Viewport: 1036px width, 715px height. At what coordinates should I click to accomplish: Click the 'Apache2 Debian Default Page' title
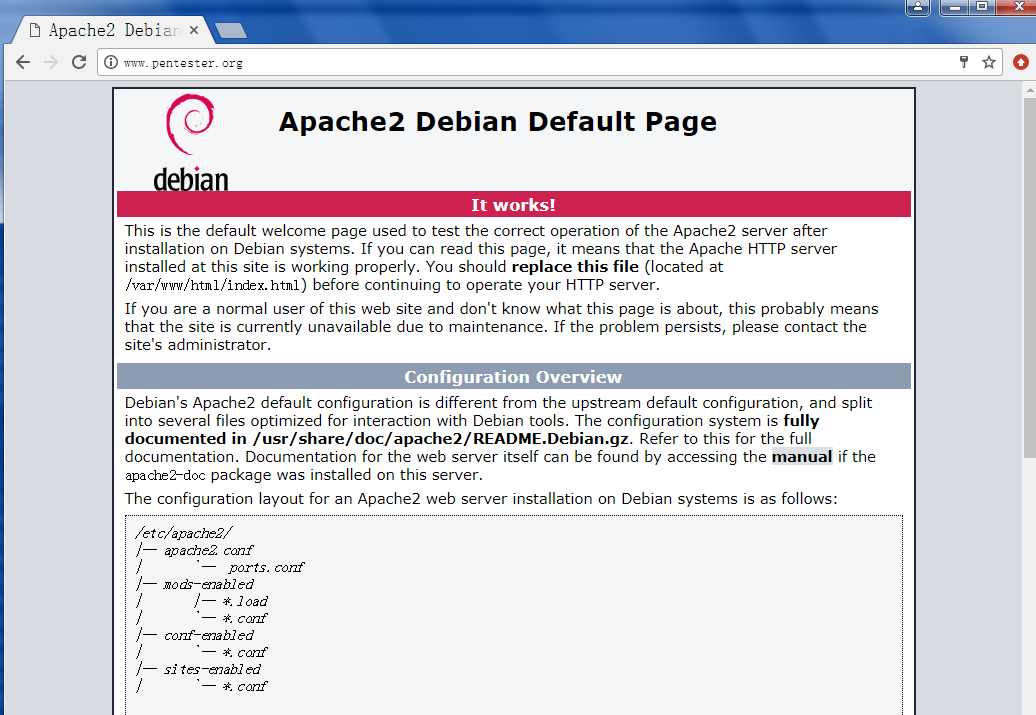click(x=498, y=122)
